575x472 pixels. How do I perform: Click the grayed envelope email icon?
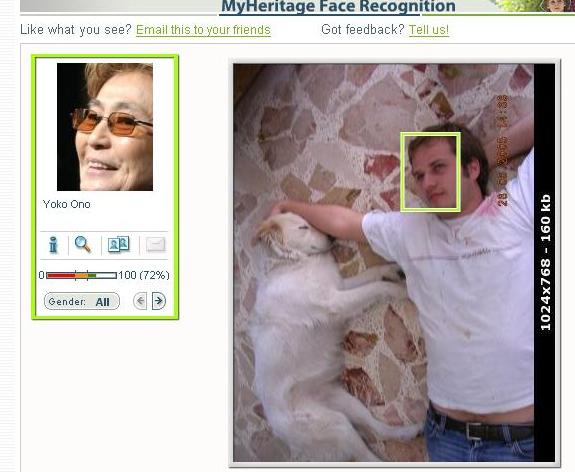coord(156,244)
